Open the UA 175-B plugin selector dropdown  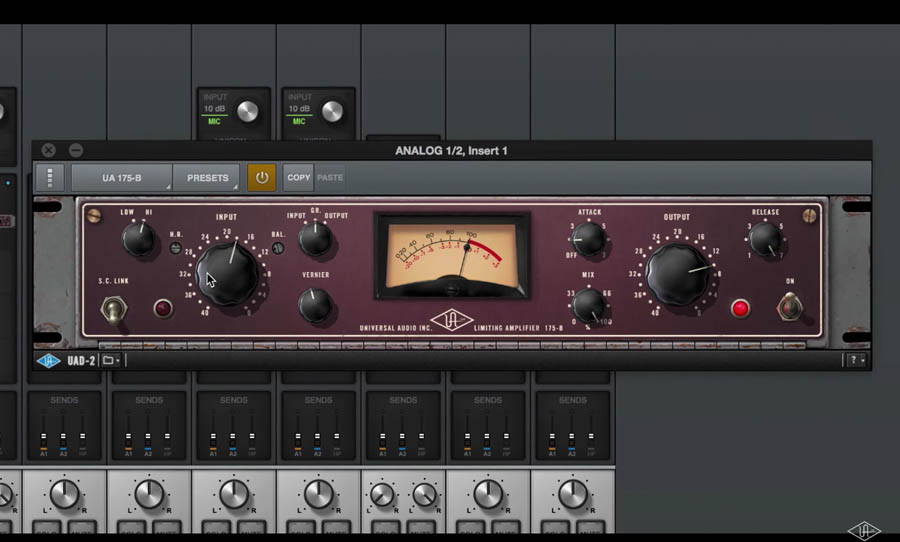tap(122, 177)
